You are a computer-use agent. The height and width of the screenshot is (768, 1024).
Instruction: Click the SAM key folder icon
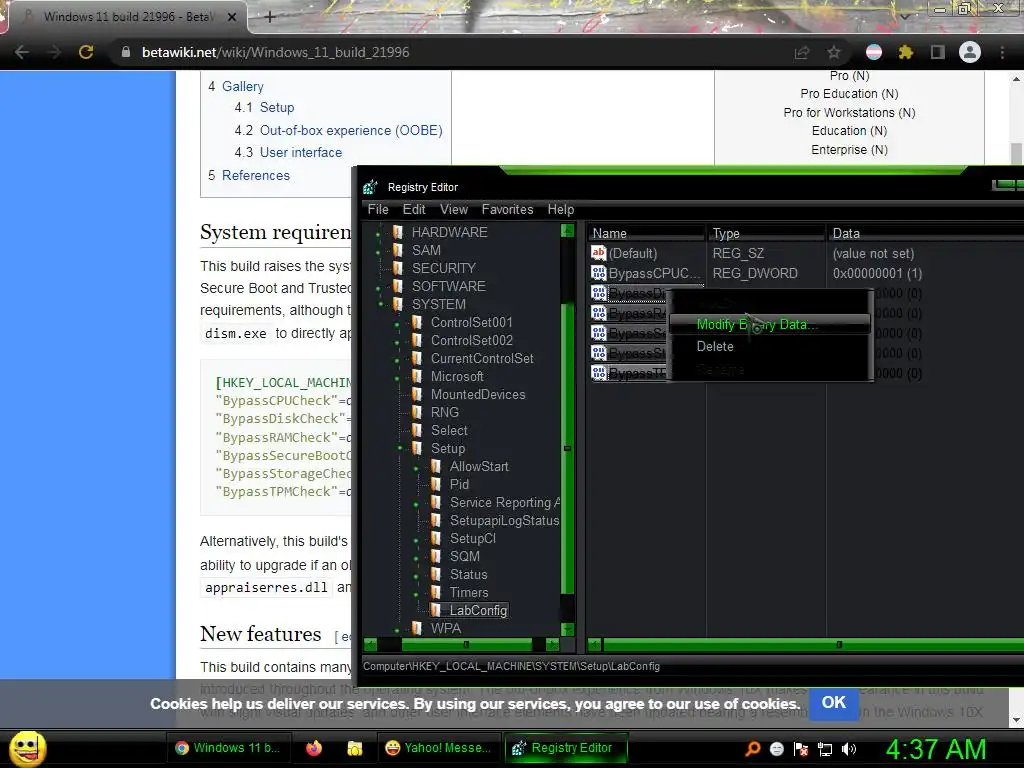point(397,250)
